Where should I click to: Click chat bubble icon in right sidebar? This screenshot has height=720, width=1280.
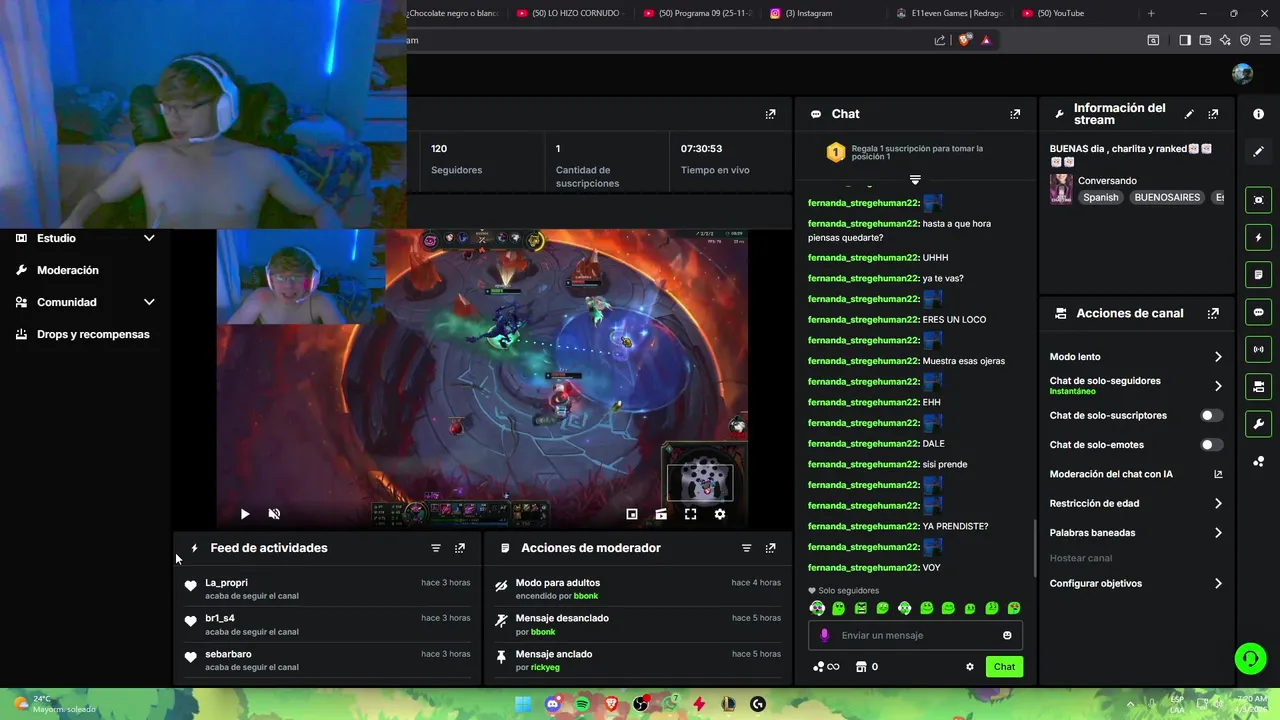(x=1259, y=312)
